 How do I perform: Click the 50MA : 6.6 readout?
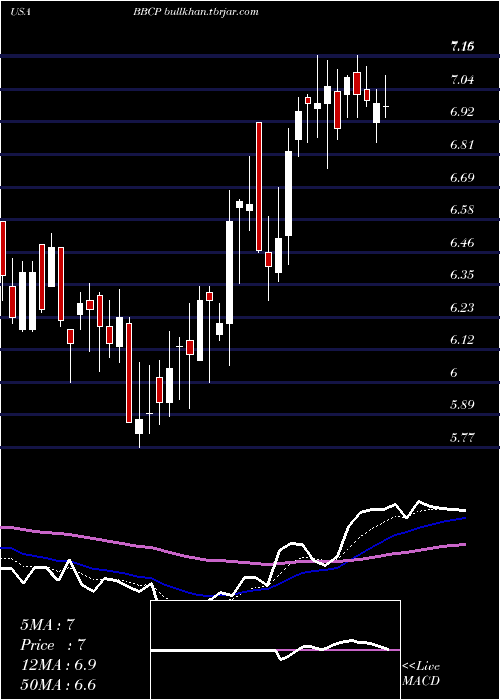58,685
